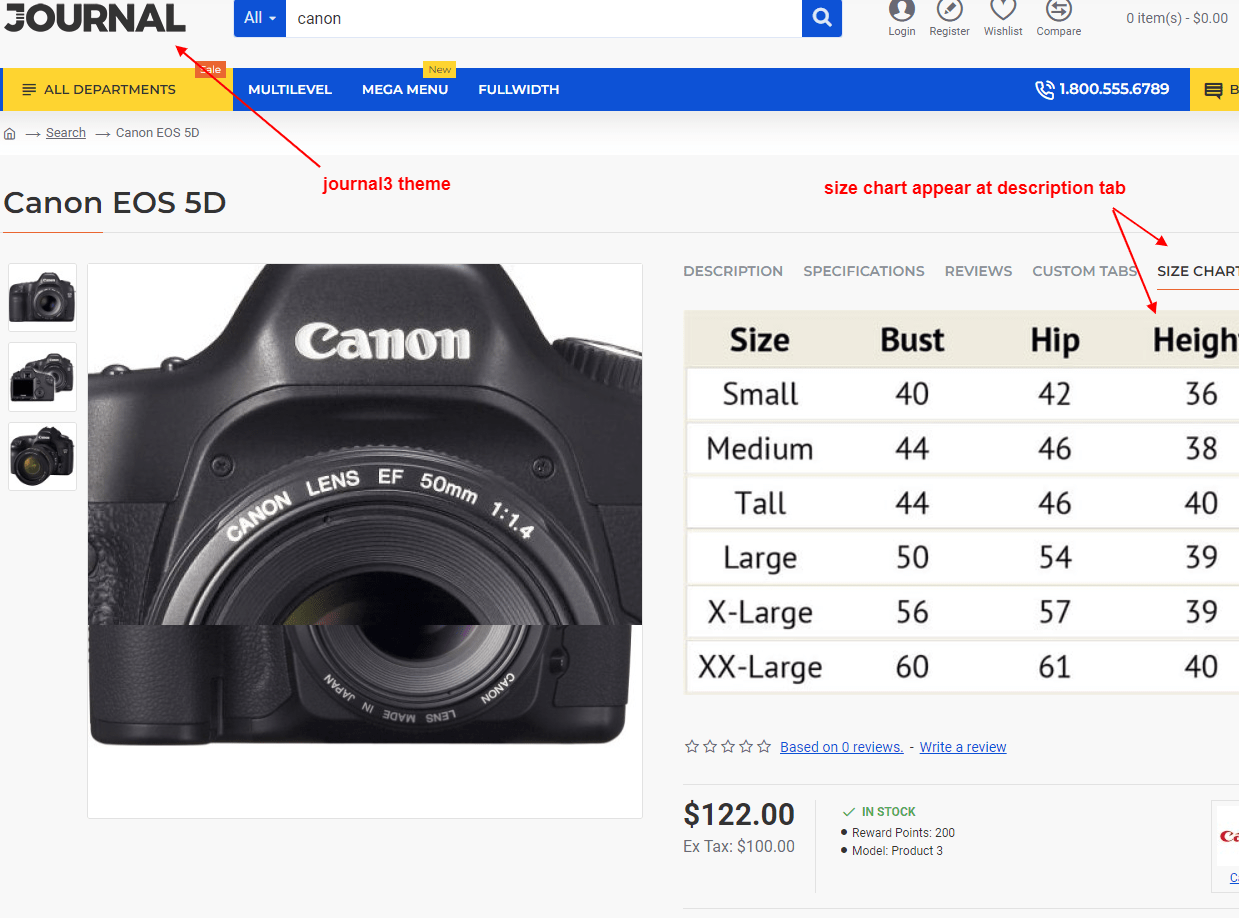This screenshot has width=1239, height=918.
Task: Select the second camera thumbnail
Action: (x=42, y=377)
